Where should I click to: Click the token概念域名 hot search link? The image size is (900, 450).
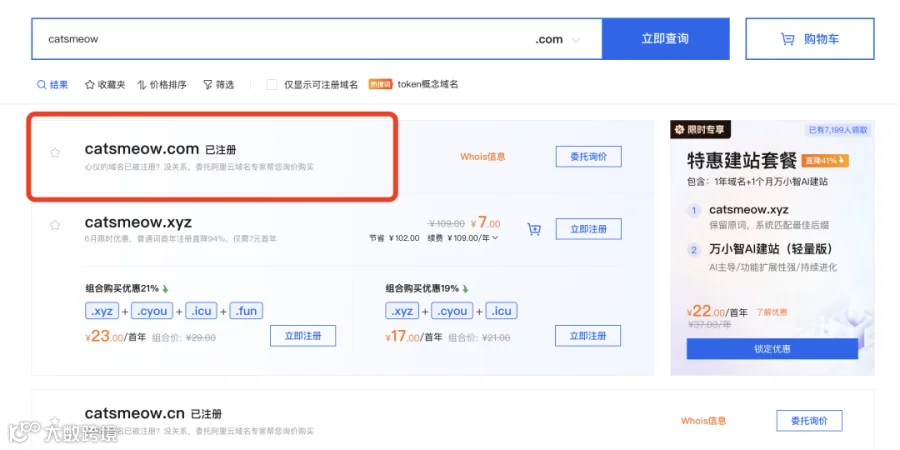[x=428, y=84]
